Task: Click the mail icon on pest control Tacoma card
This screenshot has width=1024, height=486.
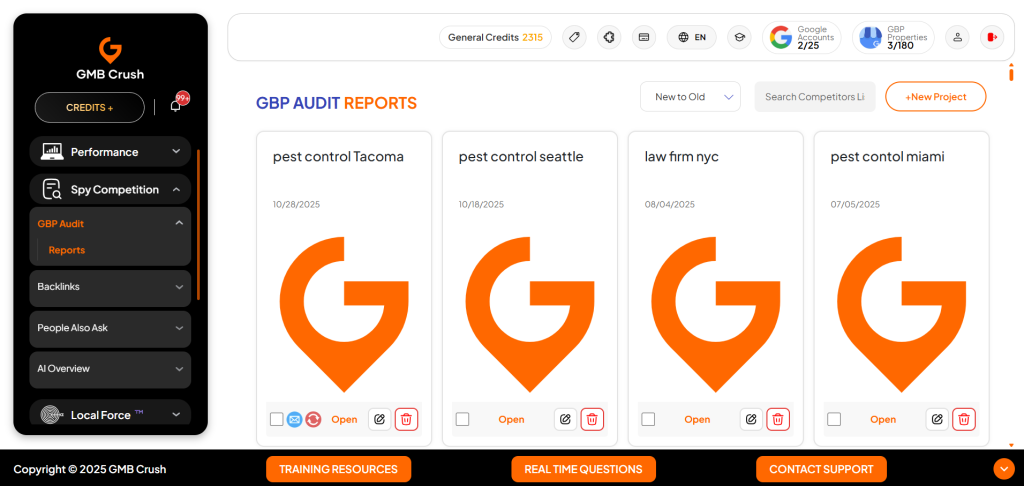Action: coord(295,419)
